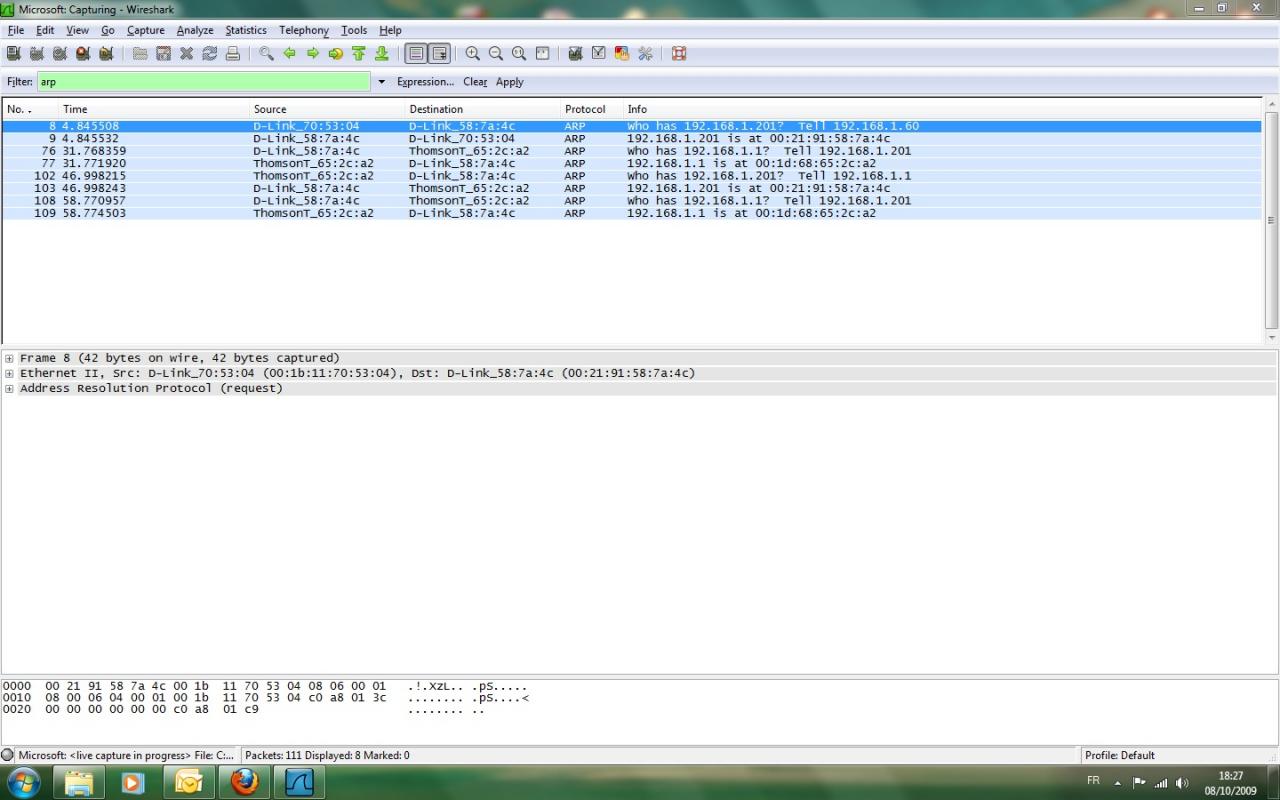Close the current capture file
The width and height of the screenshot is (1280, 800).
pyautogui.click(x=186, y=53)
